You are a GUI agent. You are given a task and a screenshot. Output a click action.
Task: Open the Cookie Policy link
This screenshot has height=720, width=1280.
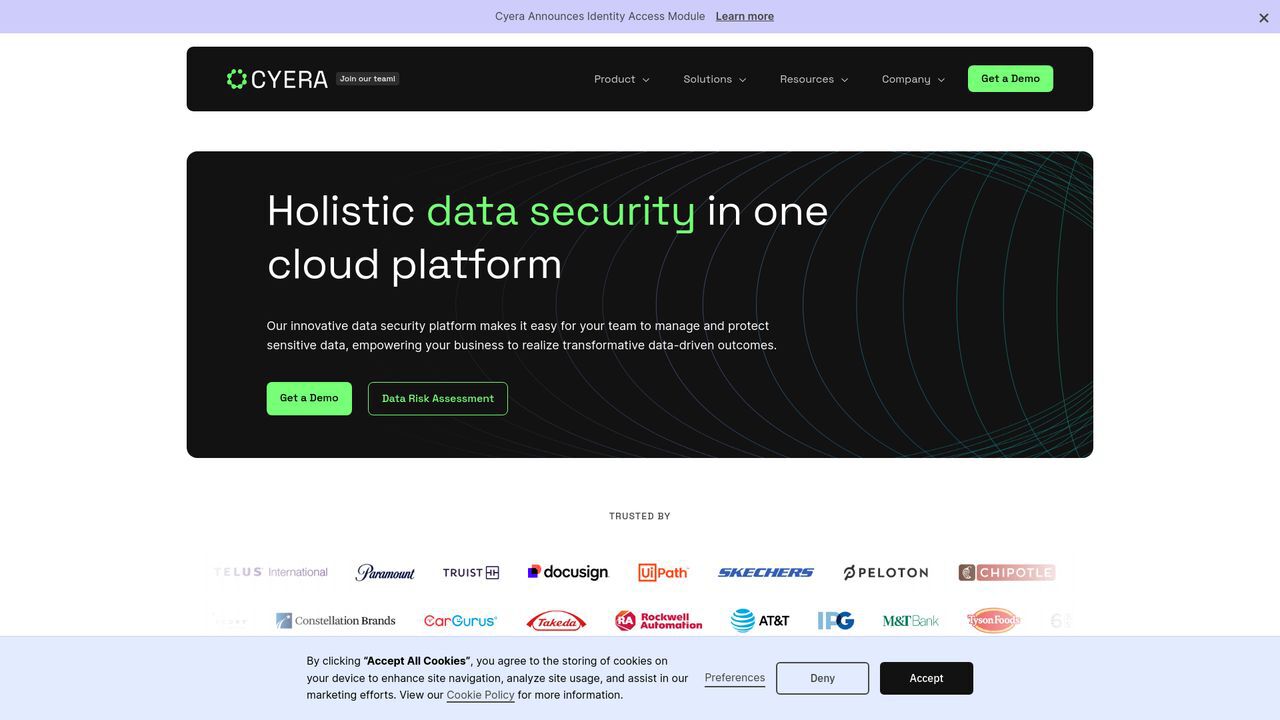coord(480,695)
